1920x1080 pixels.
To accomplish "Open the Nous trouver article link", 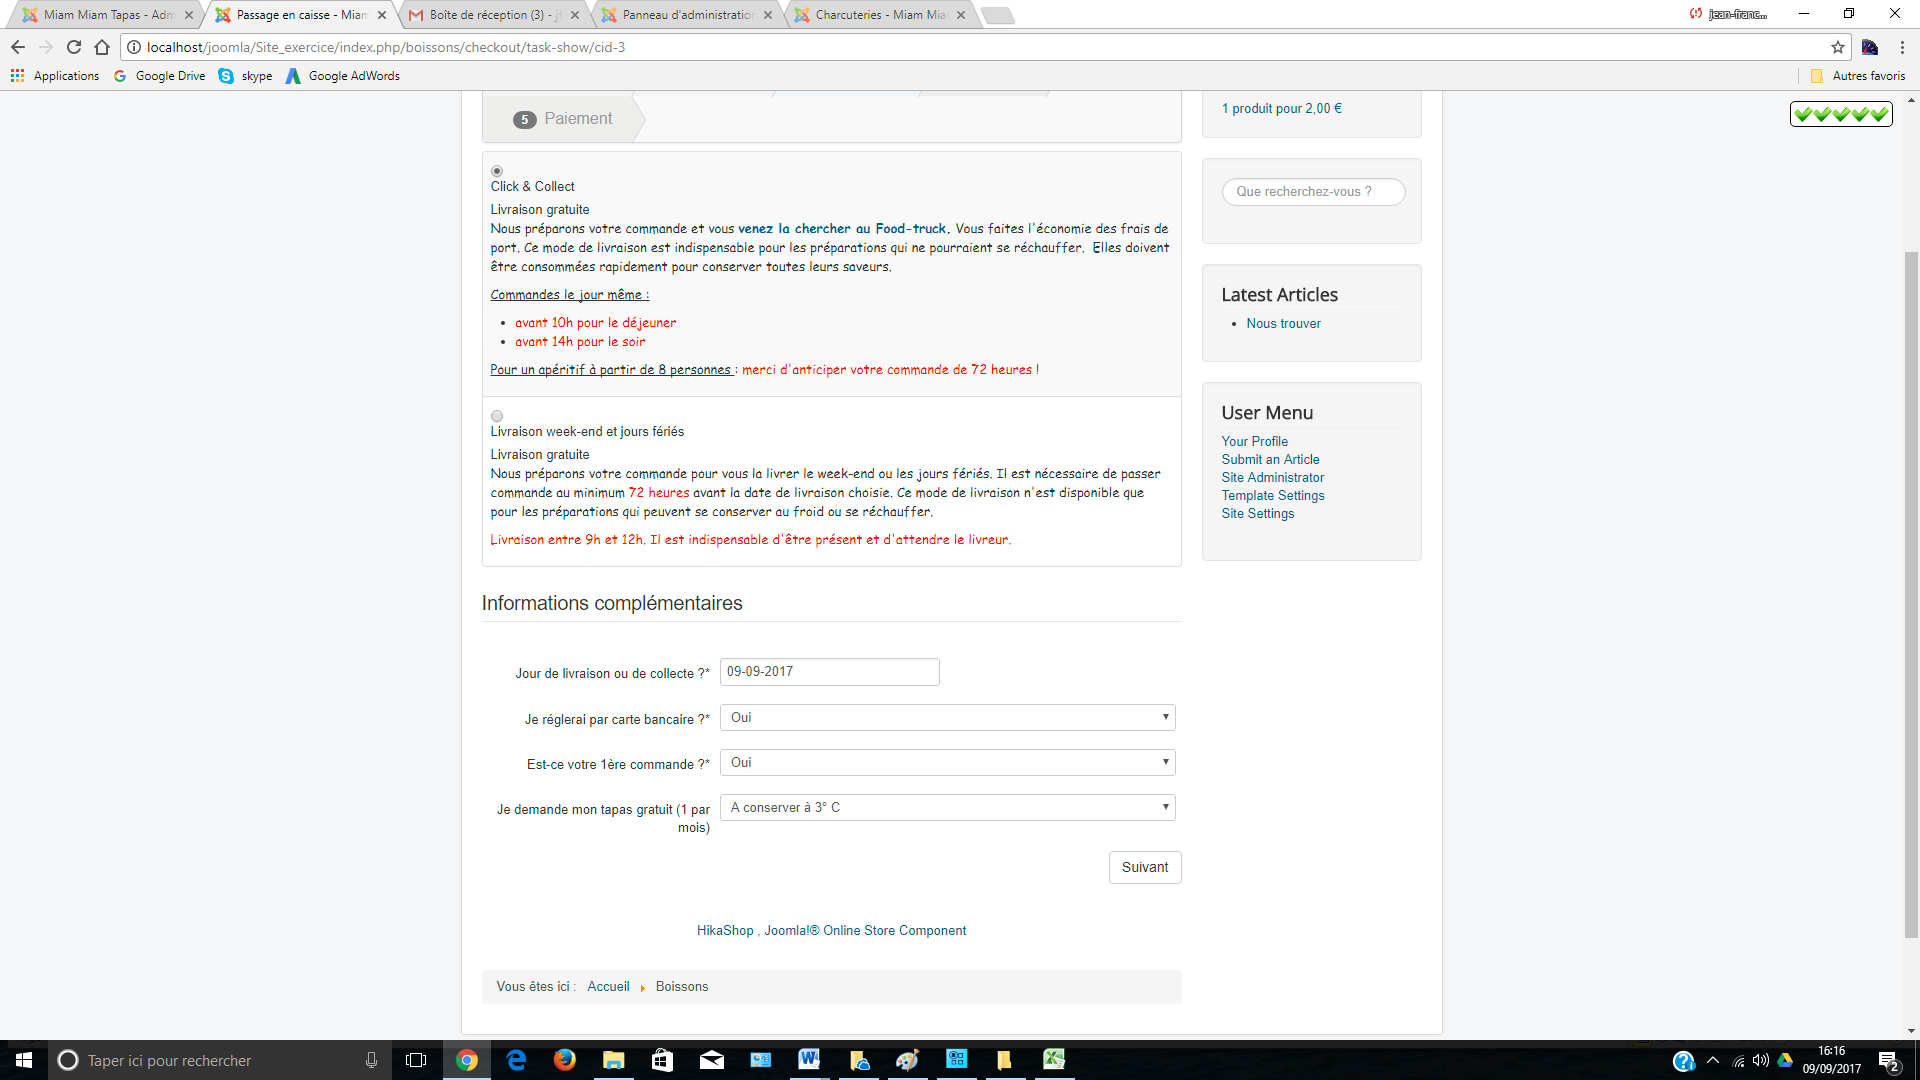I will pyautogui.click(x=1283, y=324).
